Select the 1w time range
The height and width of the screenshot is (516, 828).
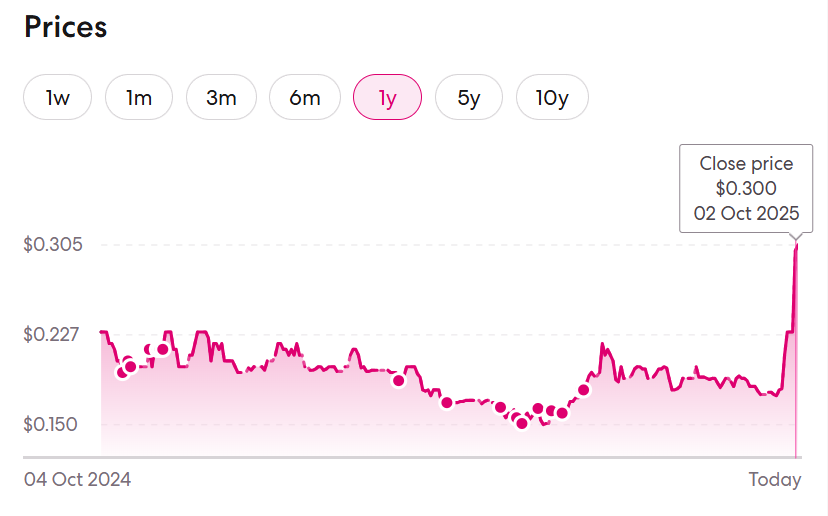[58, 98]
